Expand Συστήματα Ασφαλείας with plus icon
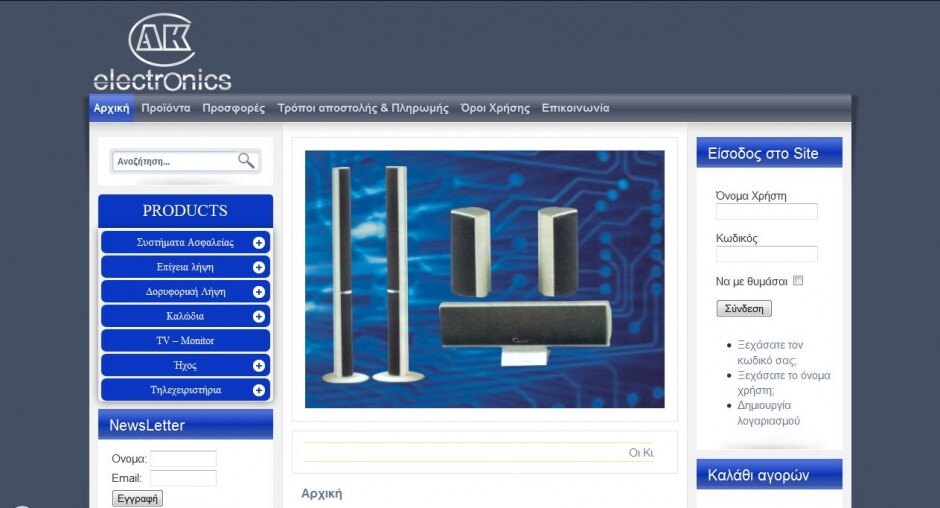 (x=259, y=243)
